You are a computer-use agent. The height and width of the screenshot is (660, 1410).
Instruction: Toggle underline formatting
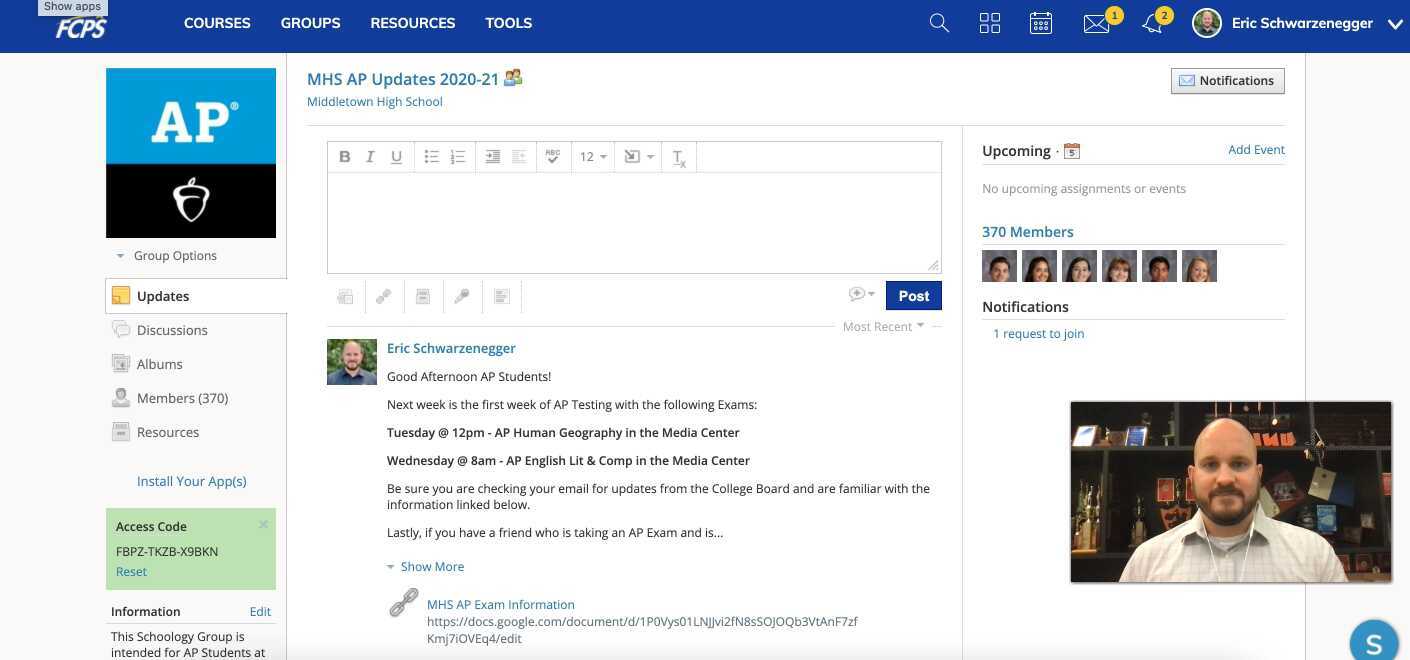tap(396, 157)
